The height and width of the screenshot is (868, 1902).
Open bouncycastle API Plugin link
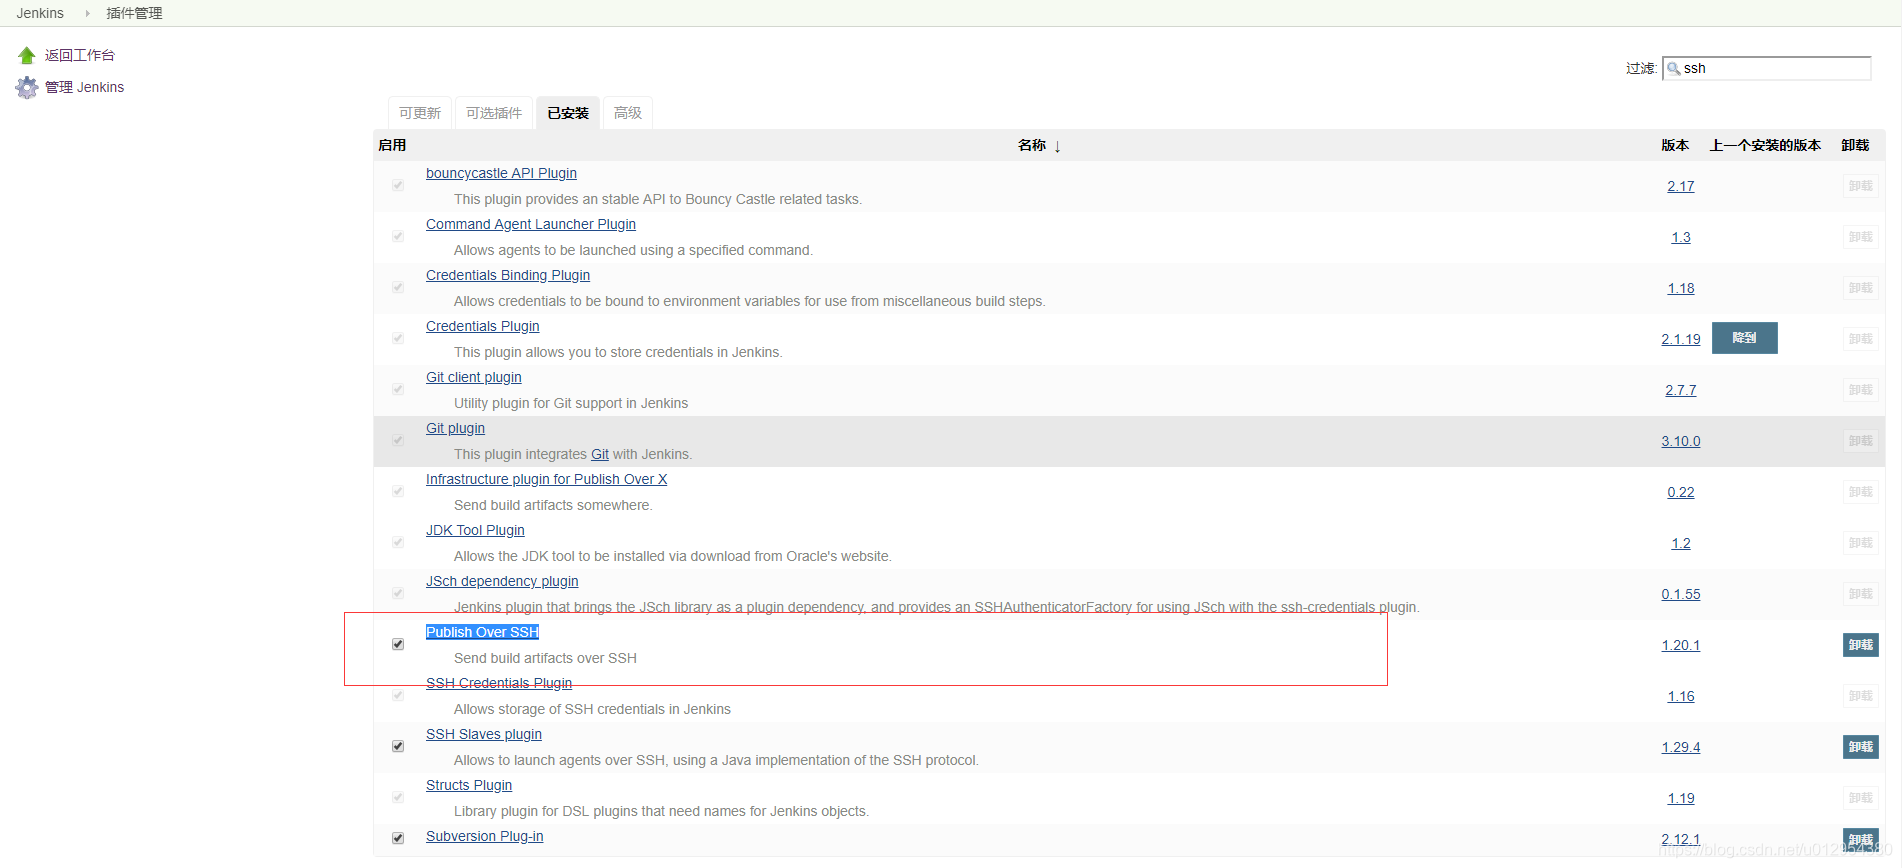click(501, 173)
